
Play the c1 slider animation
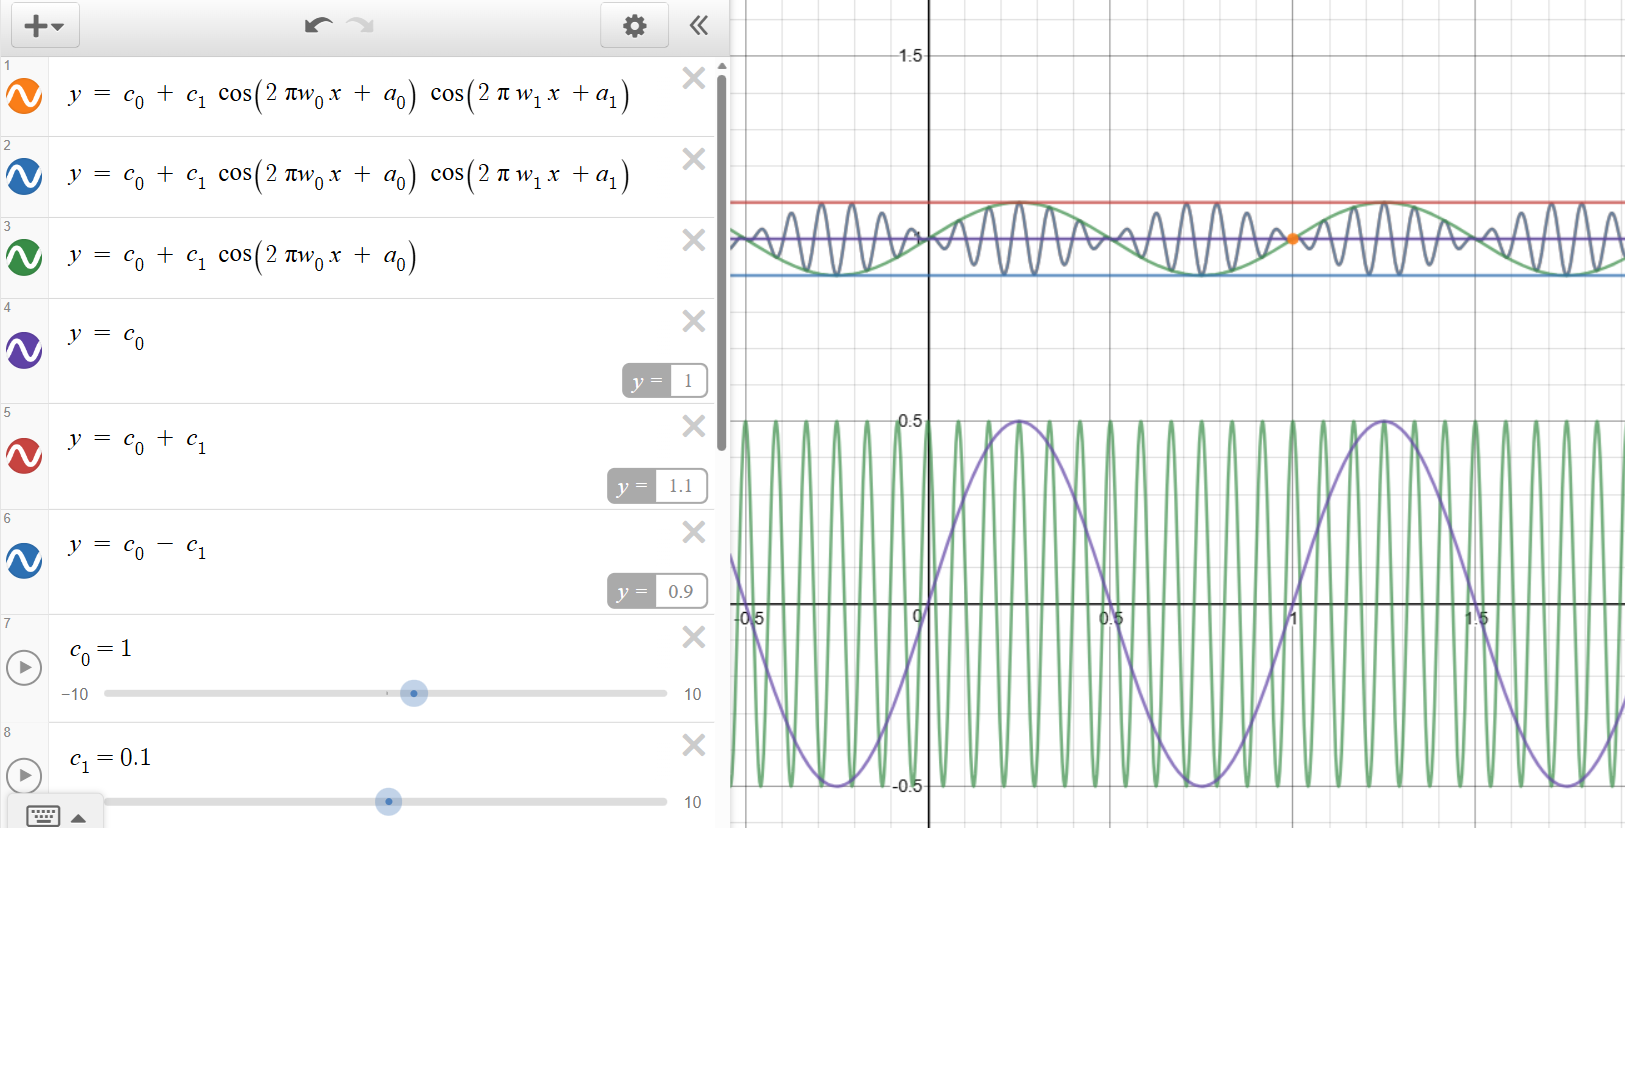point(24,775)
